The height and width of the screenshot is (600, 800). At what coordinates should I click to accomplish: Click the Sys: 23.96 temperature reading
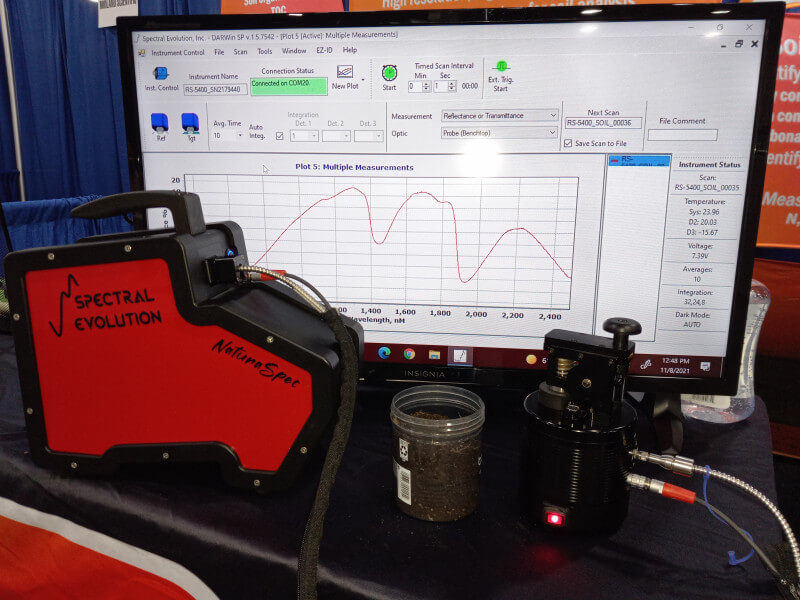704,212
